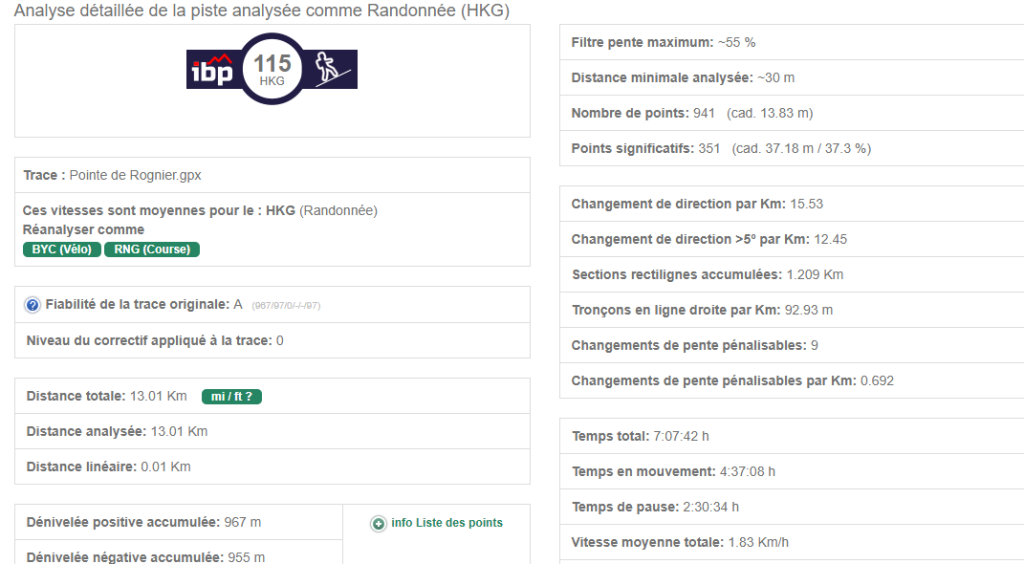Click Changement de direction par Km: 15.53

(697, 204)
